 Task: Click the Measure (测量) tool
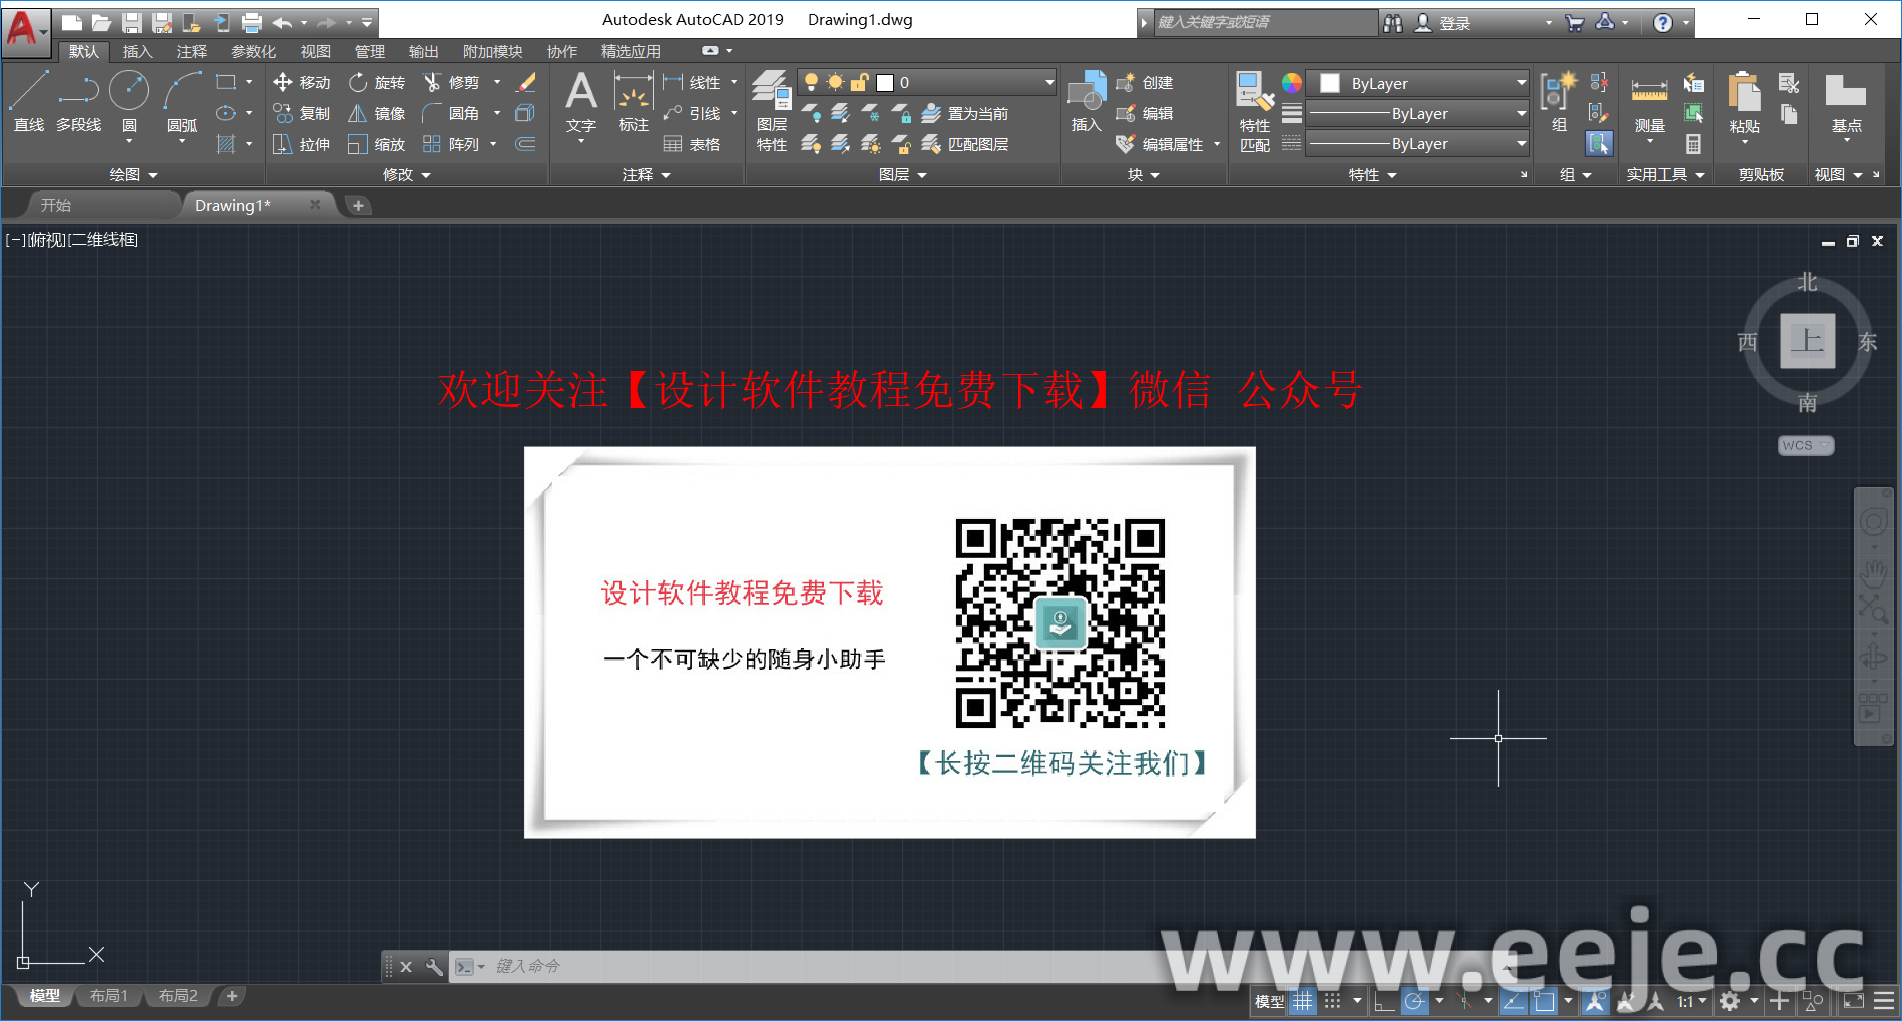point(1649,105)
